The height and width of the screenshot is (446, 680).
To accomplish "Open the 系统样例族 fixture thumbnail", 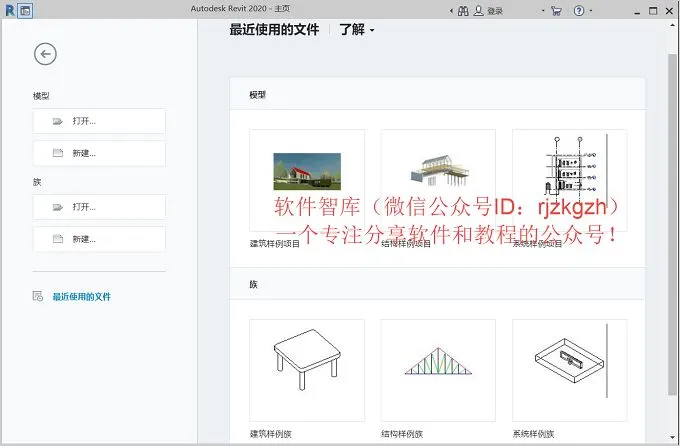I will (x=569, y=370).
